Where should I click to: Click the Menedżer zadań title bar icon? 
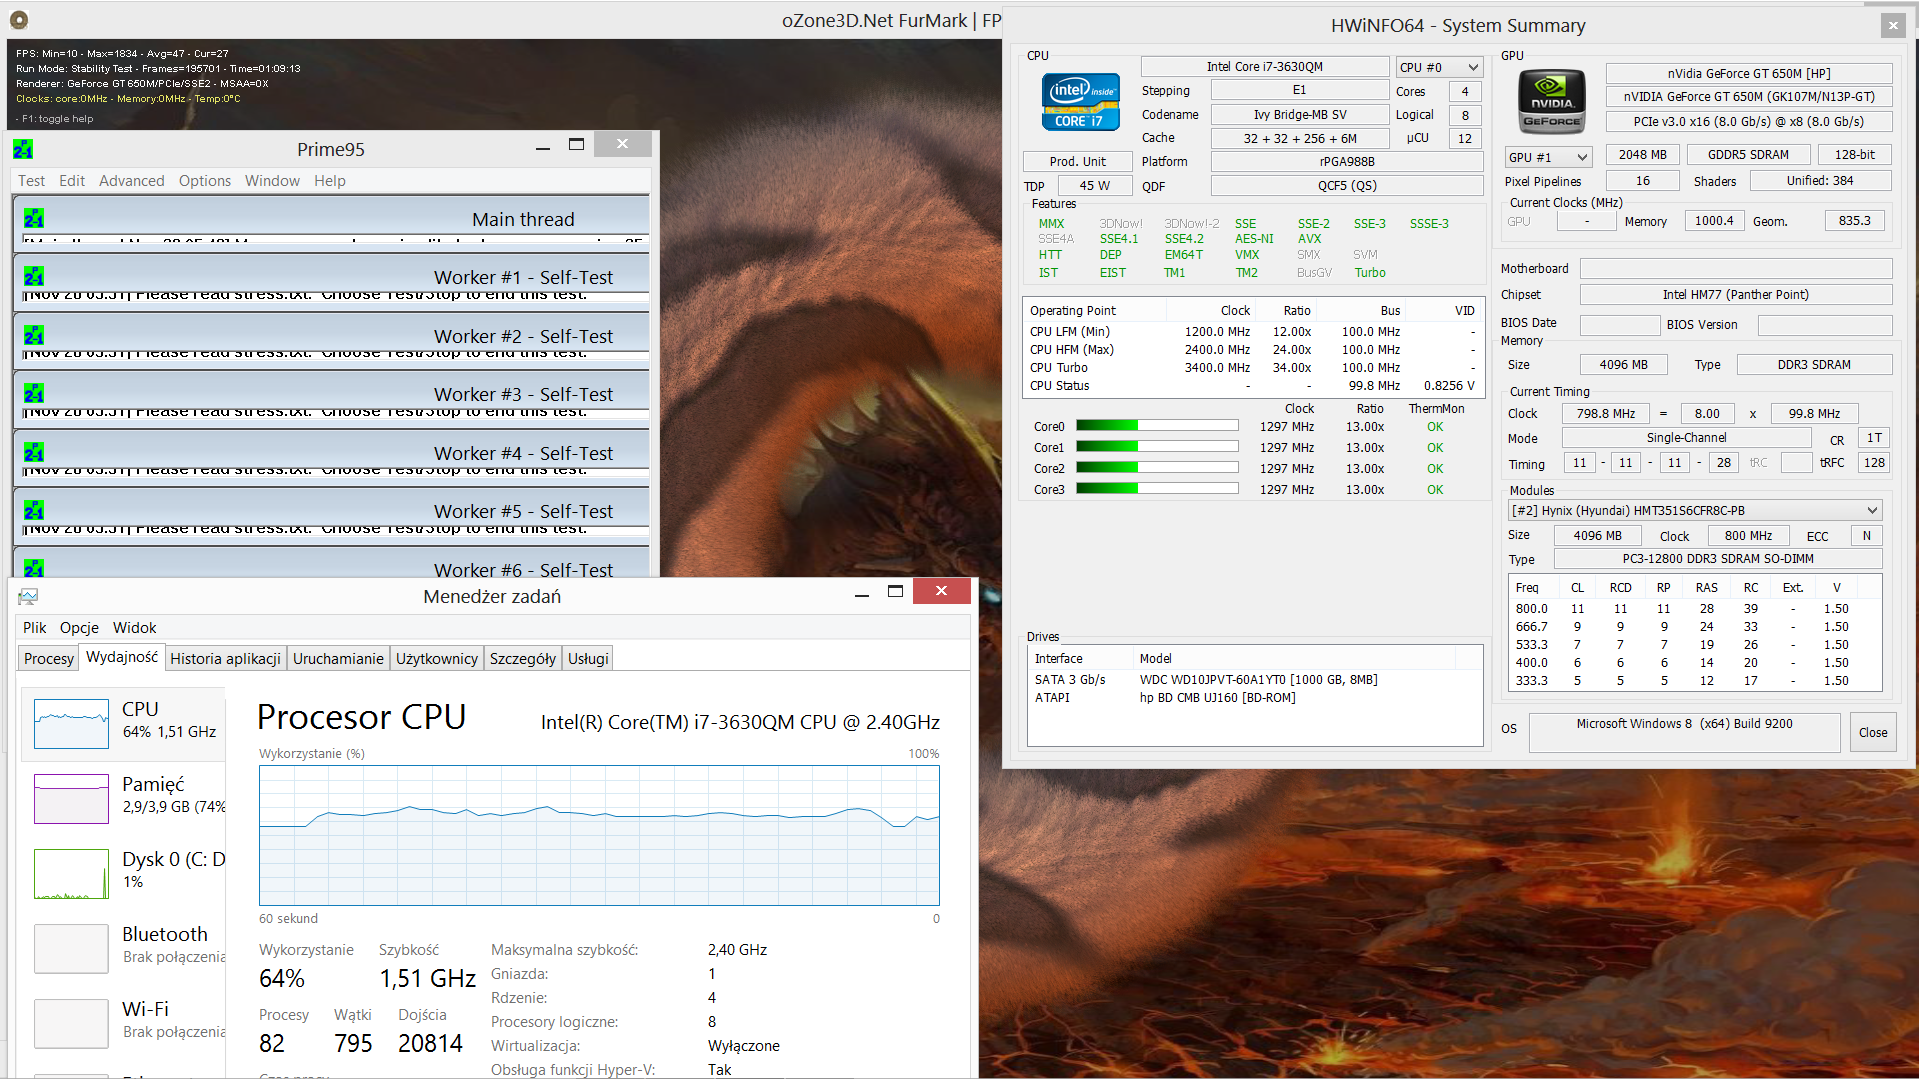click(27, 597)
